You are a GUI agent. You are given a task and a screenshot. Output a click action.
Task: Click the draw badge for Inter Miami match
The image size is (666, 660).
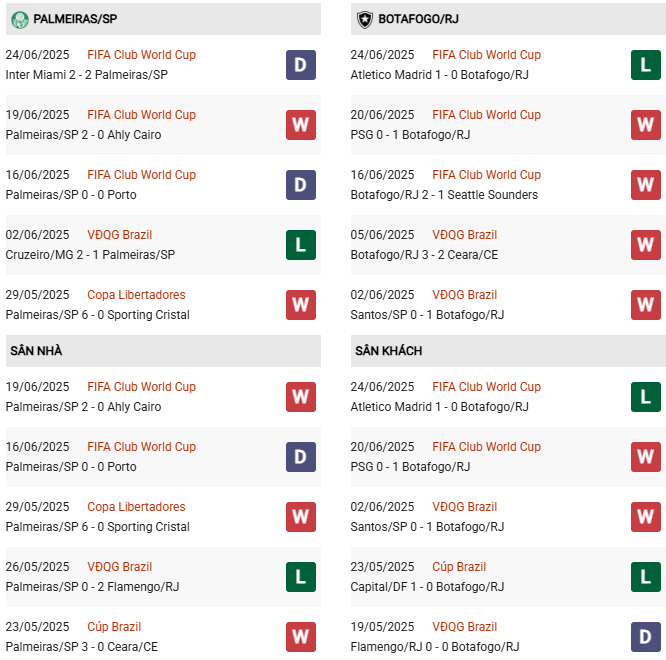tap(300, 65)
